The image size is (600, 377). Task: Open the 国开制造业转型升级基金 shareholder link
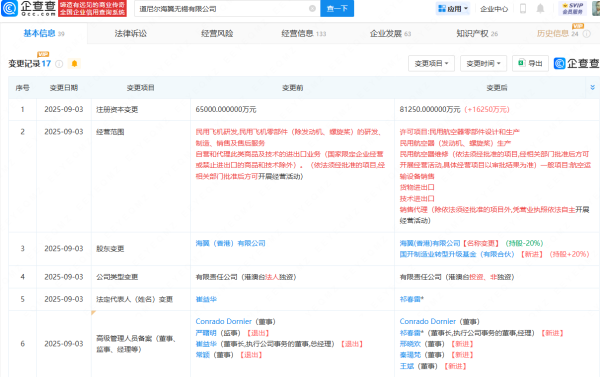pos(457,254)
